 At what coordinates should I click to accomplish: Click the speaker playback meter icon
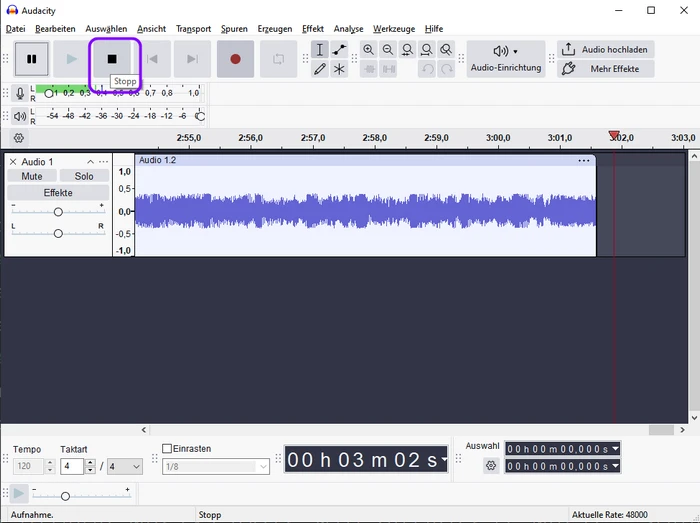20,116
